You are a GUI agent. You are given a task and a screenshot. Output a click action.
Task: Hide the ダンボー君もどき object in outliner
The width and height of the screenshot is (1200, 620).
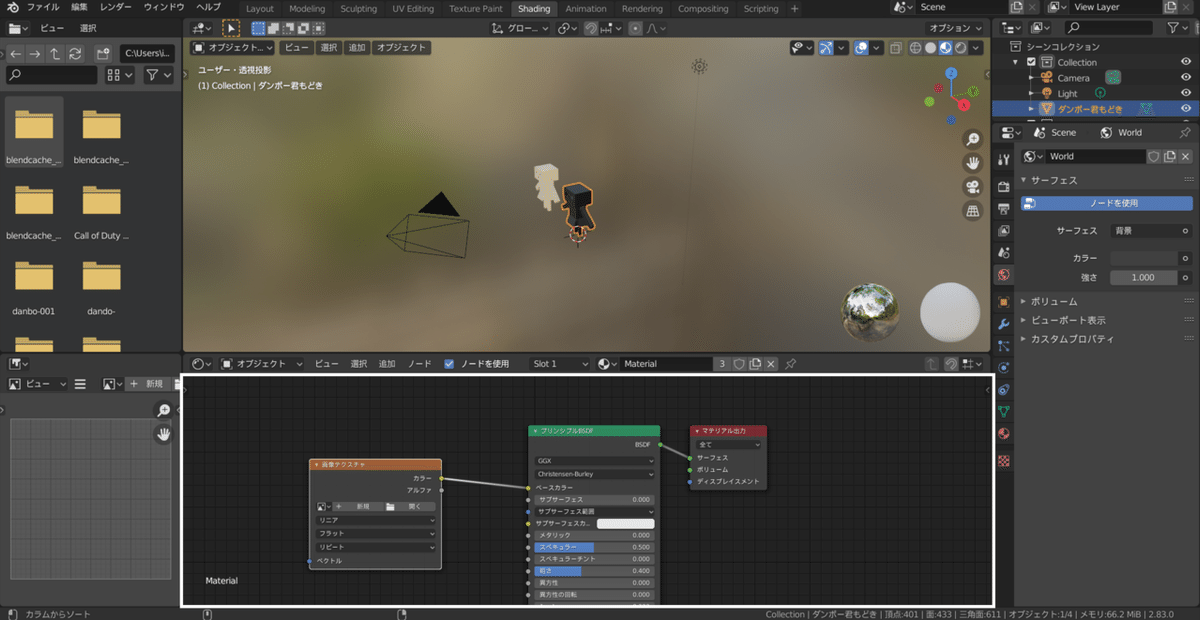point(1186,108)
